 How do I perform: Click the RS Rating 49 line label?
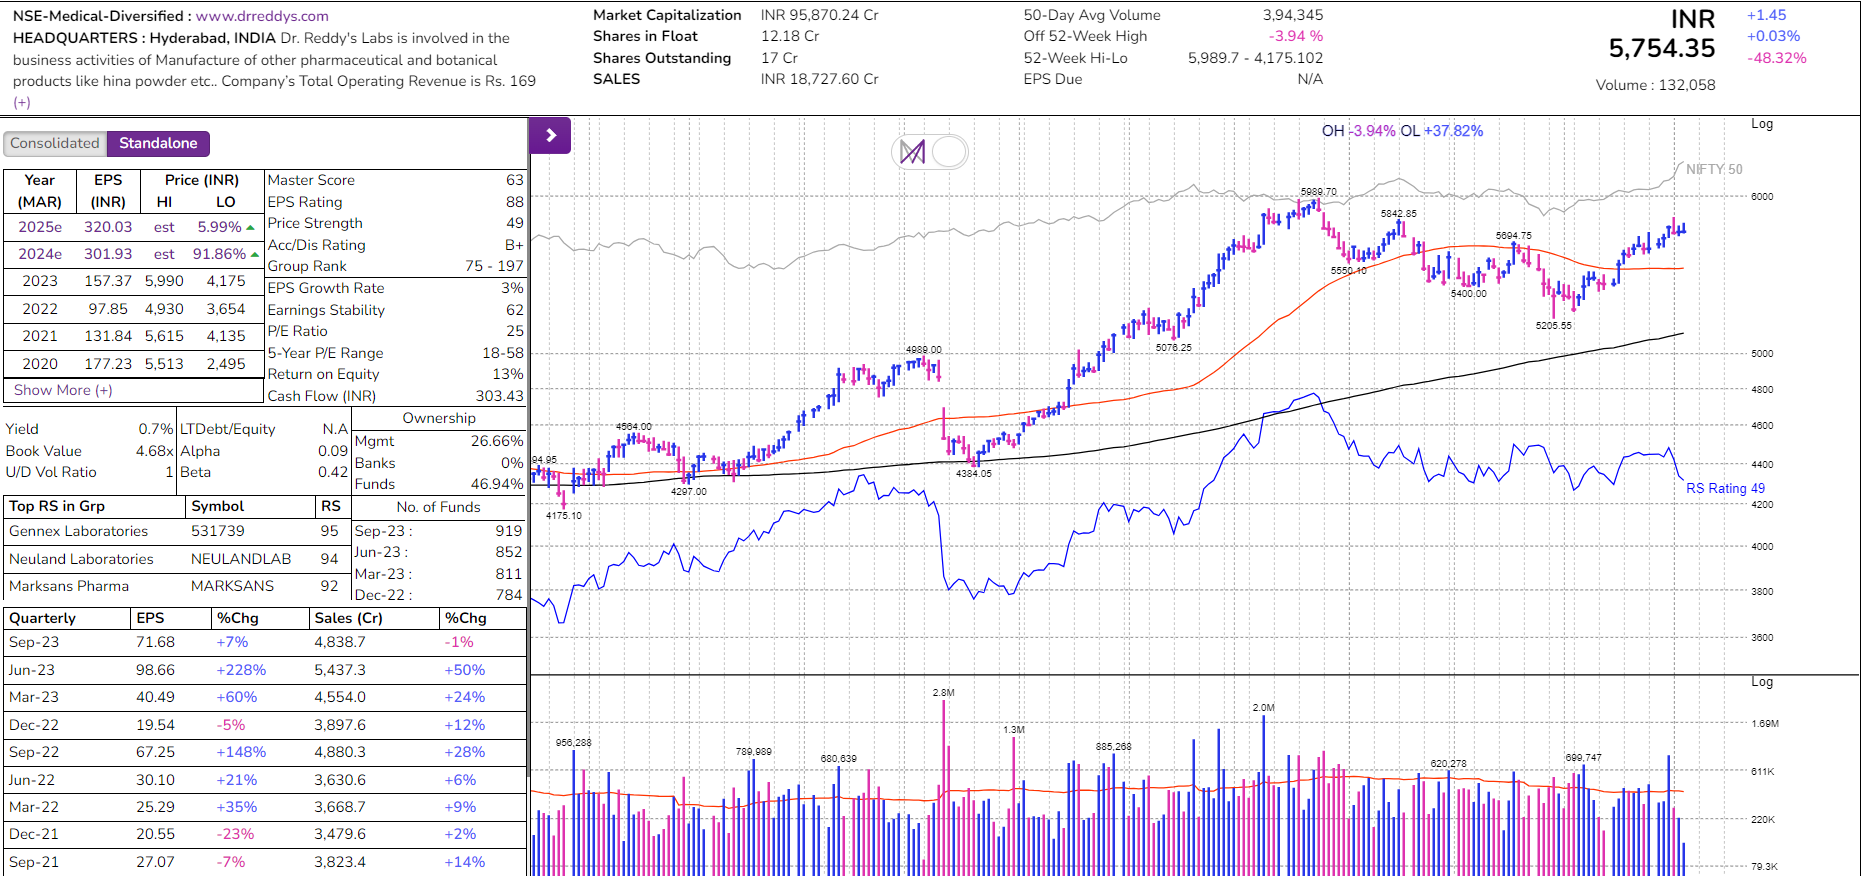1725,488
